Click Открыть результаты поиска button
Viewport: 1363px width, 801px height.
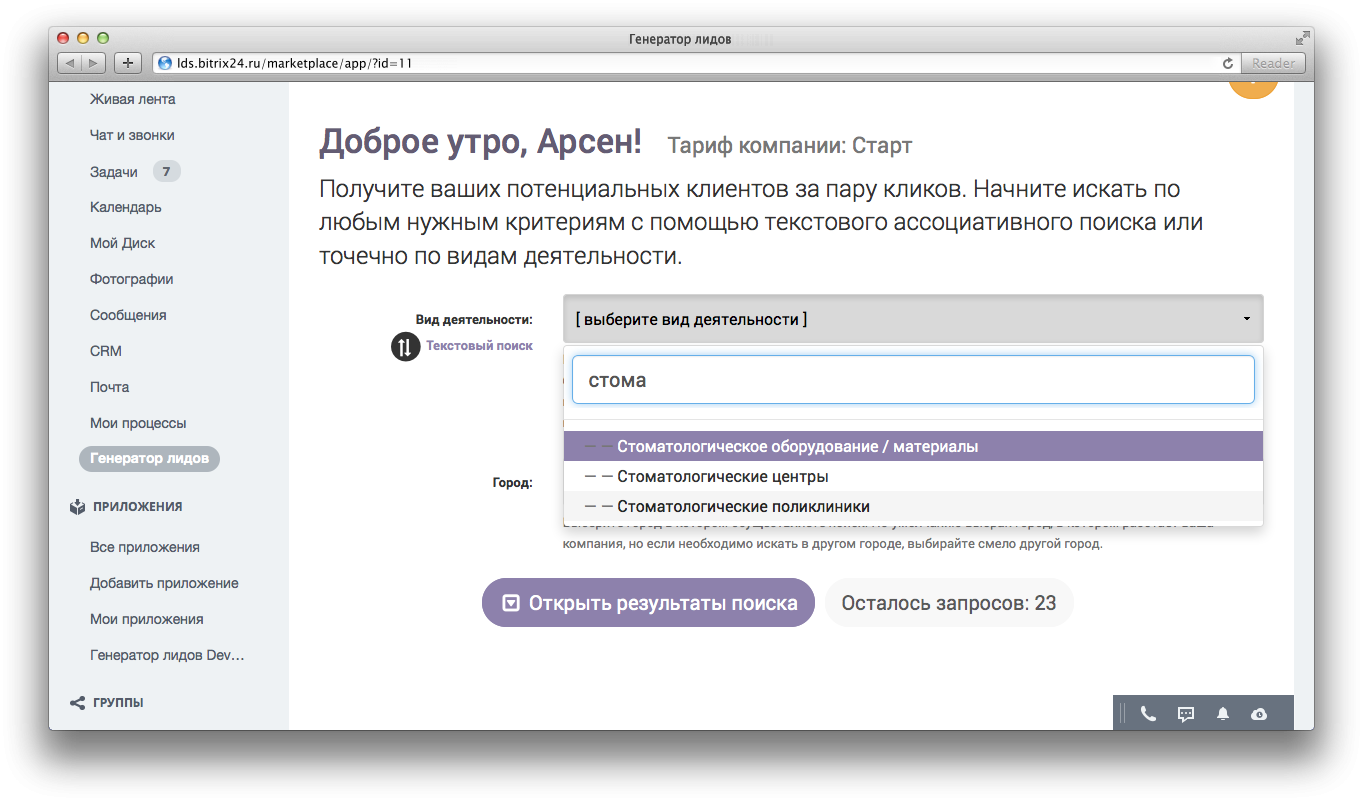pyautogui.click(x=648, y=603)
